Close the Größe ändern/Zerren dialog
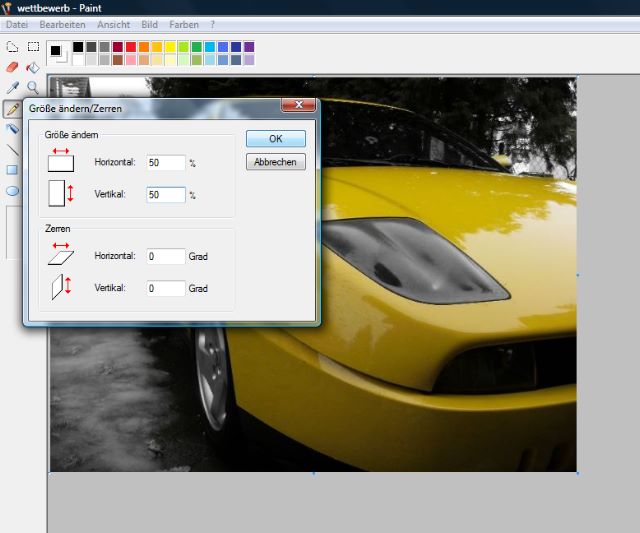This screenshot has width=640, height=533. (x=298, y=105)
